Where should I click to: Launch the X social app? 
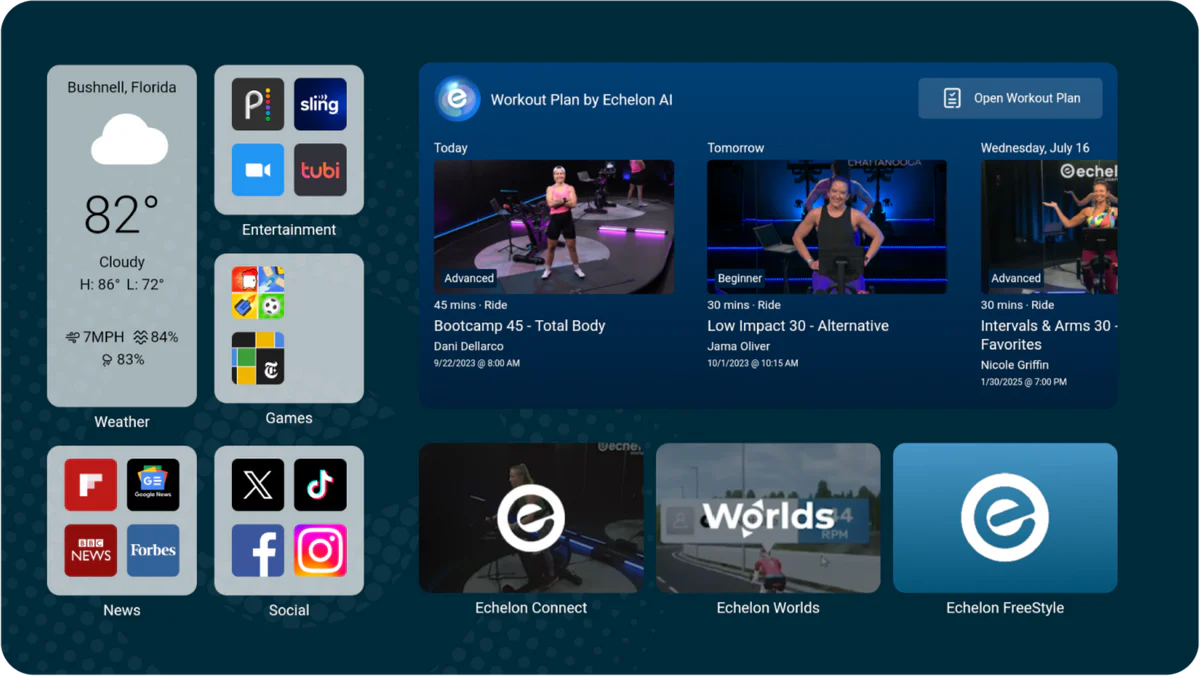(258, 485)
